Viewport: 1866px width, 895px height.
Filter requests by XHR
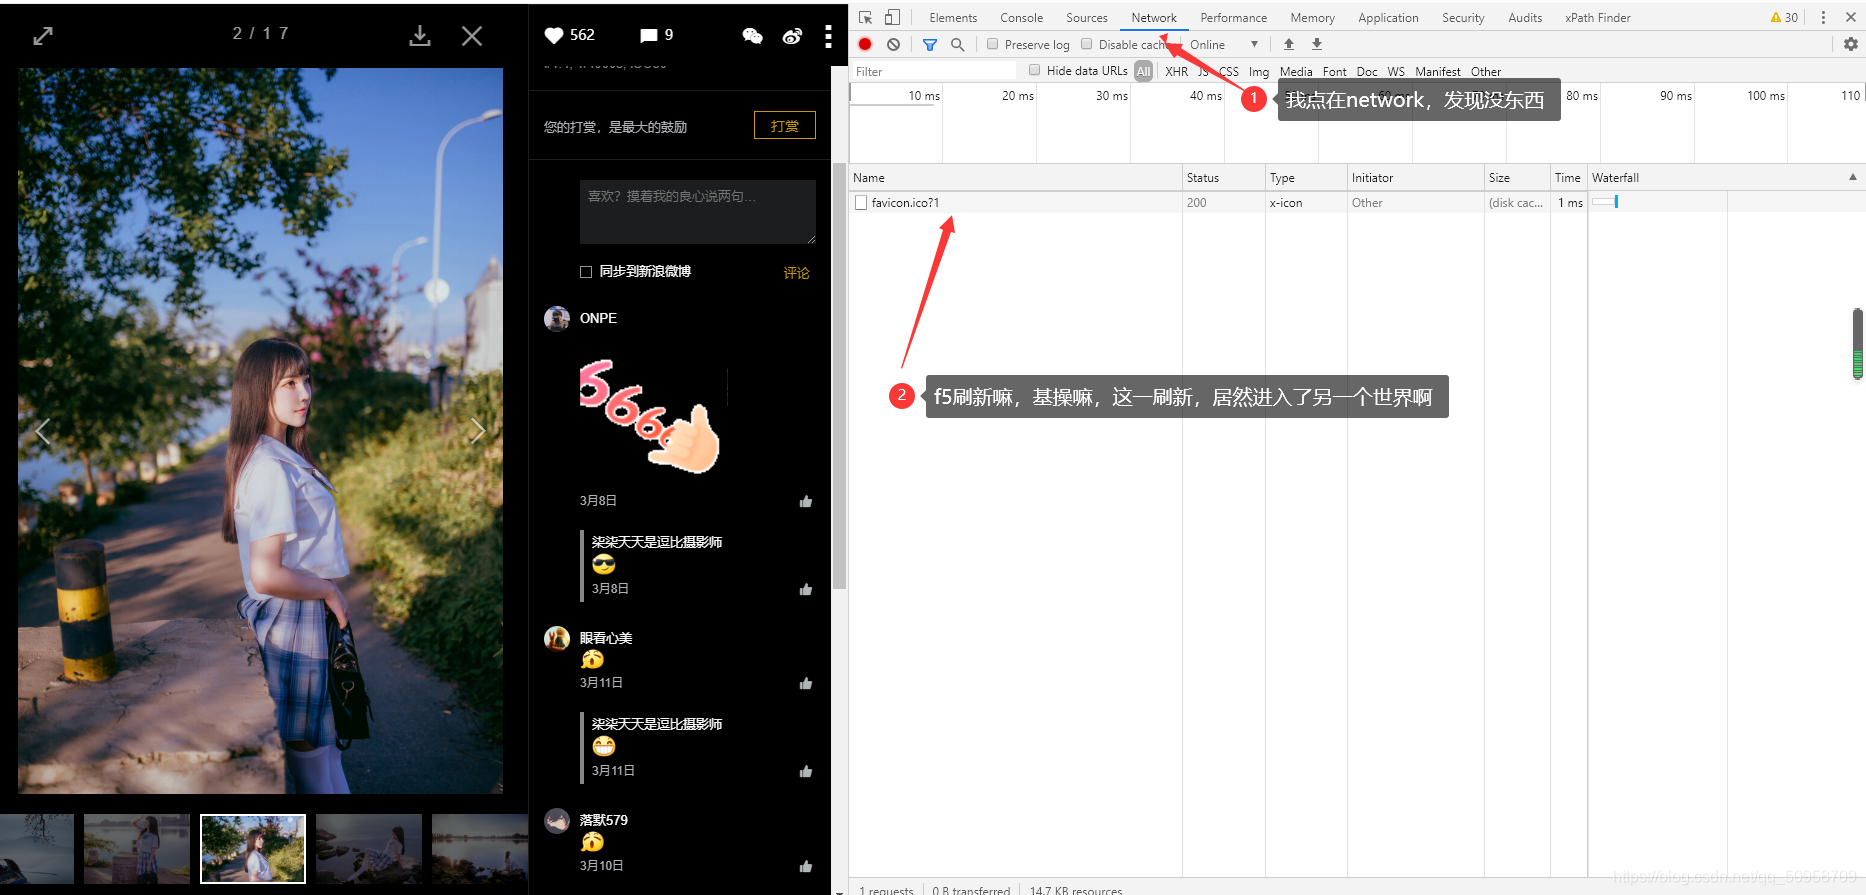point(1176,71)
